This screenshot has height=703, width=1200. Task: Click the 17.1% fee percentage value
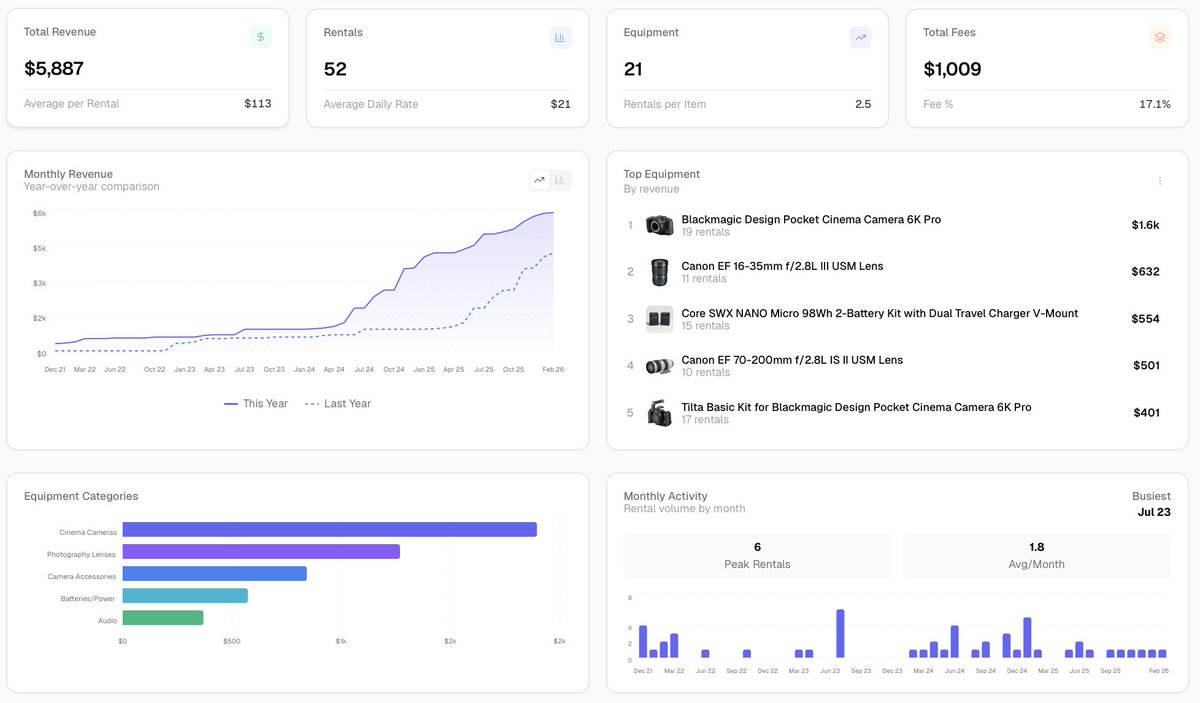point(1155,104)
